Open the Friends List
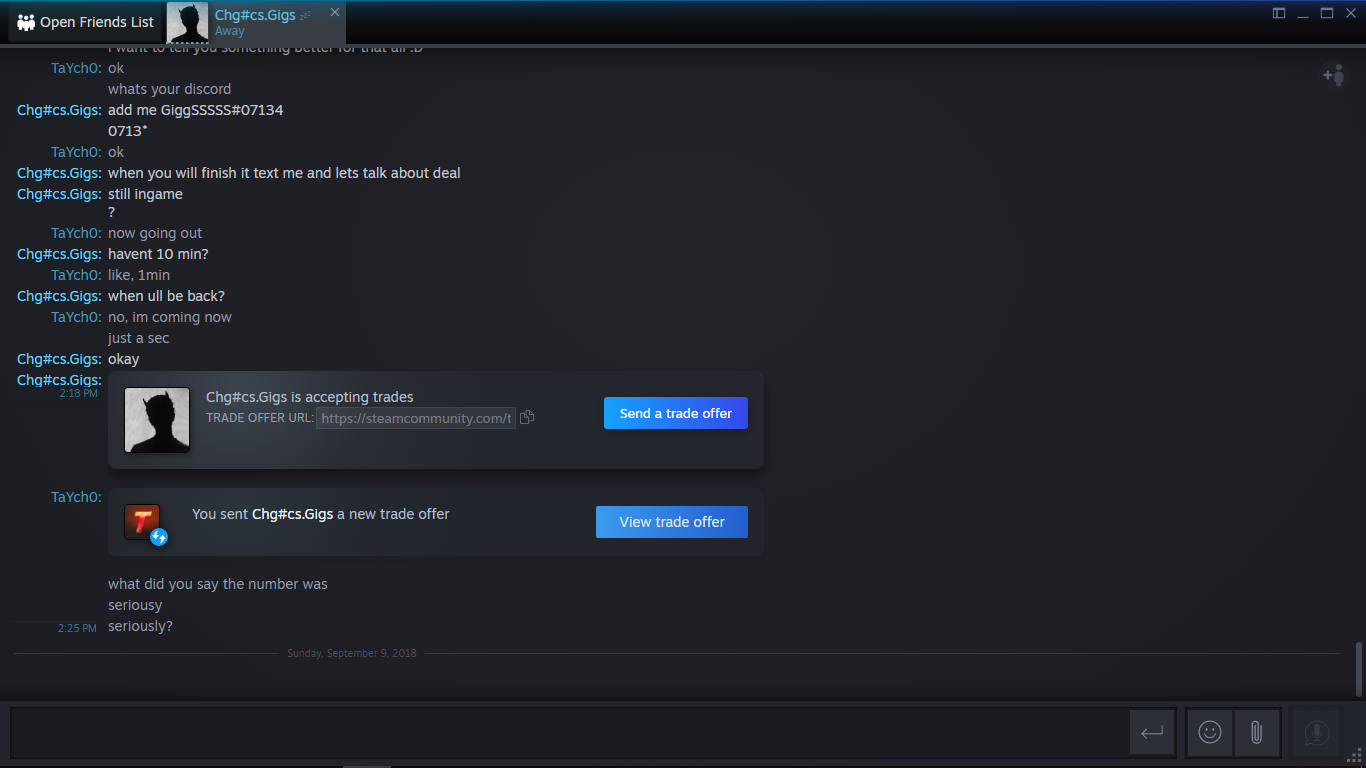The height and width of the screenshot is (768, 1366). point(85,22)
